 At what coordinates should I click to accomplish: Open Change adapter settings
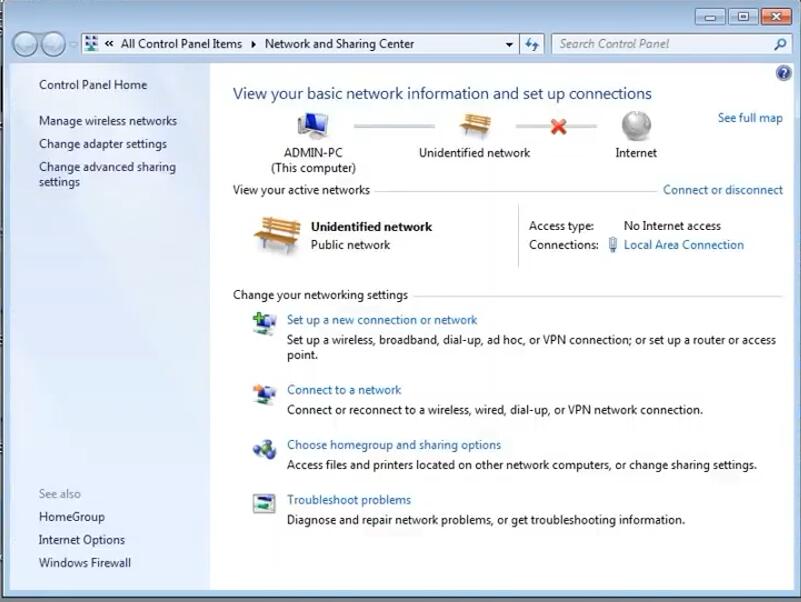[103, 144]
